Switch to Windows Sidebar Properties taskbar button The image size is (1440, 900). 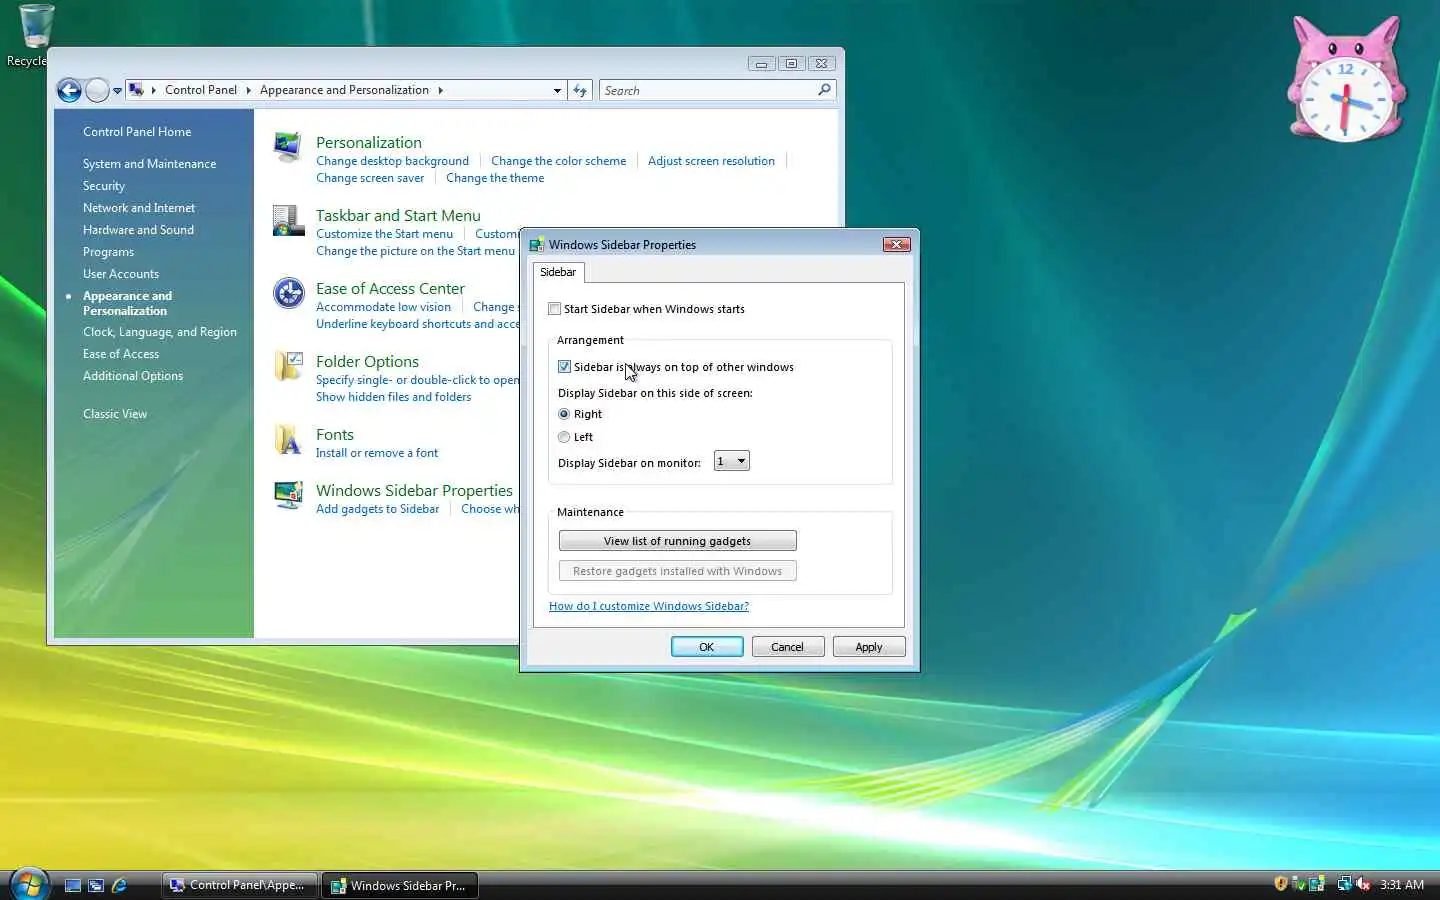pos(400,885)
